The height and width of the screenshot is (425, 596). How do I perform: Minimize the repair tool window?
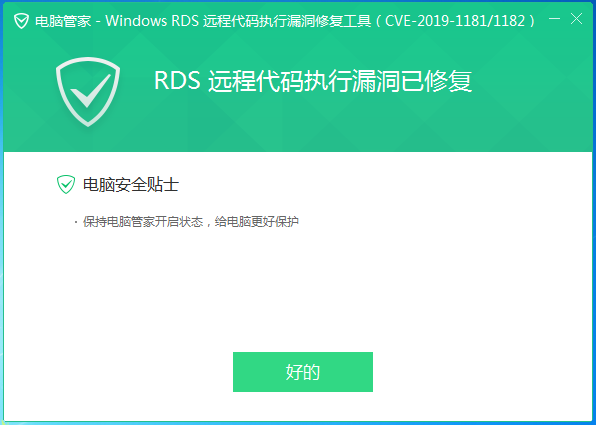555,18
